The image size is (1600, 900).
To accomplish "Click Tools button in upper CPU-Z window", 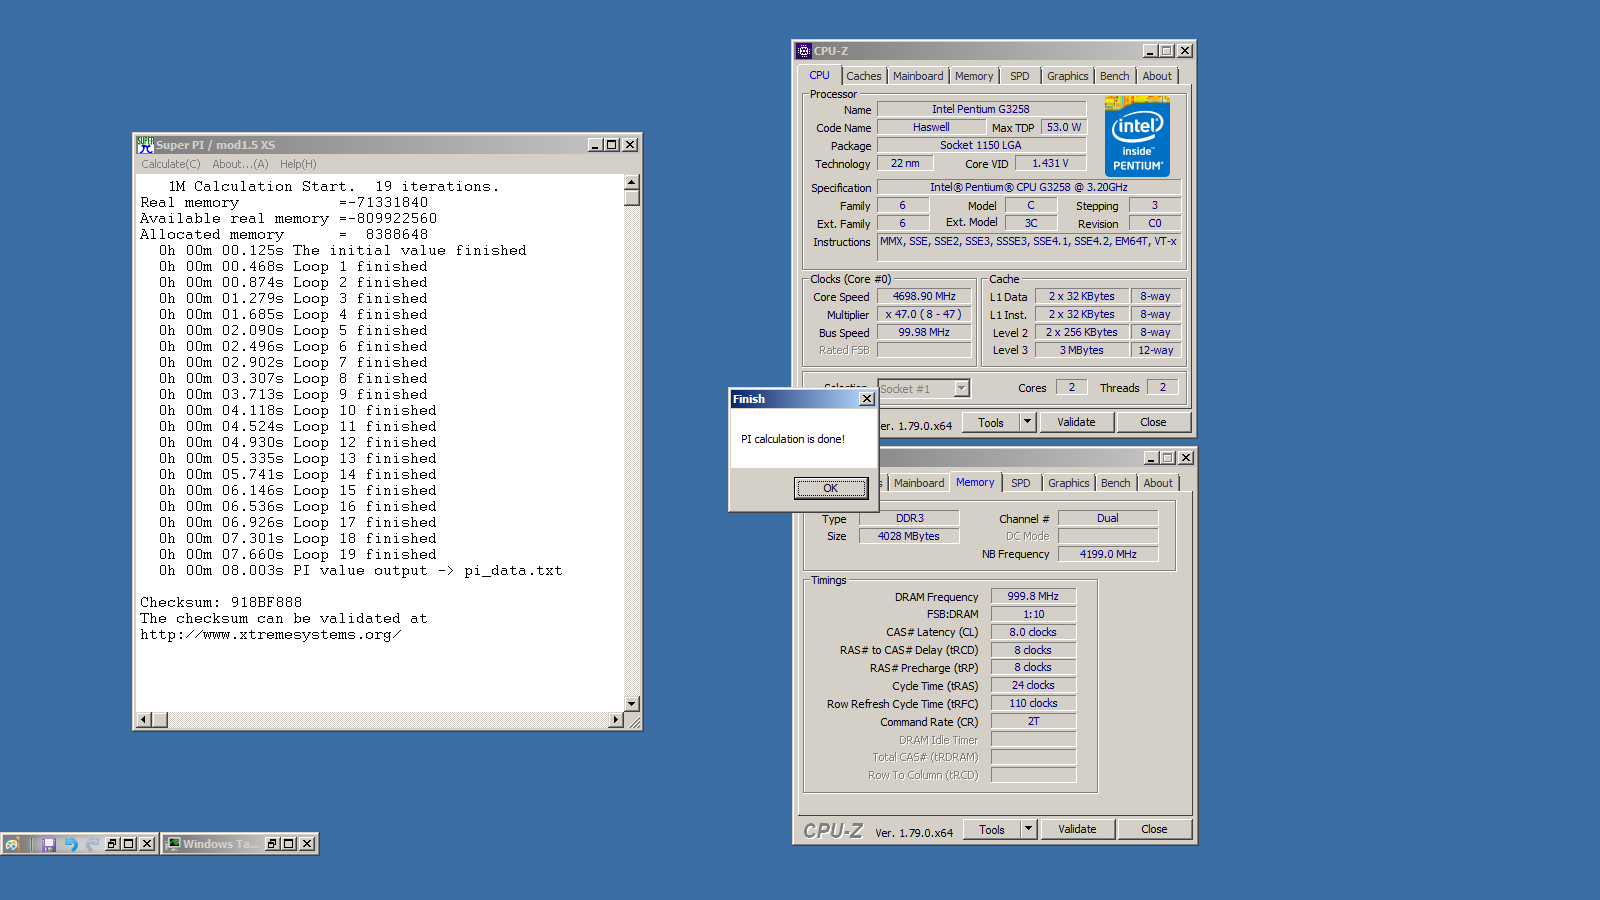I will coord(991,423).
